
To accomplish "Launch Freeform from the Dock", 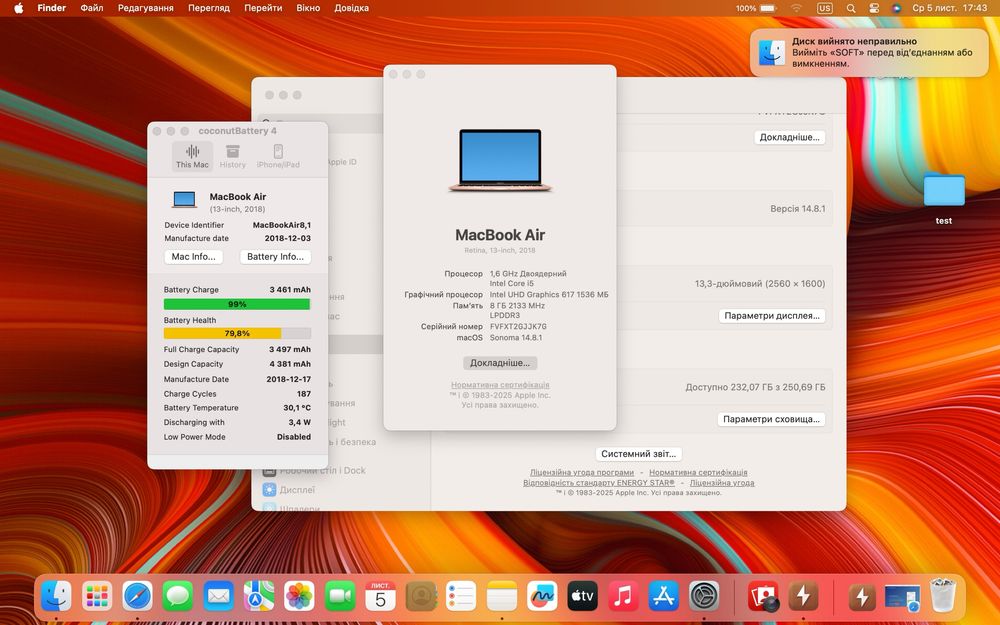I will coord(542,597).
